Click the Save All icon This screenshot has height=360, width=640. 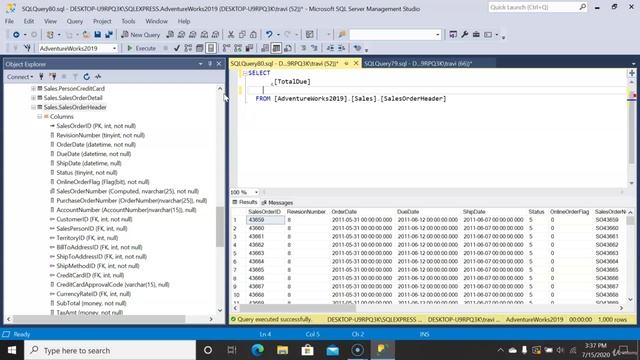click(109, 35)
